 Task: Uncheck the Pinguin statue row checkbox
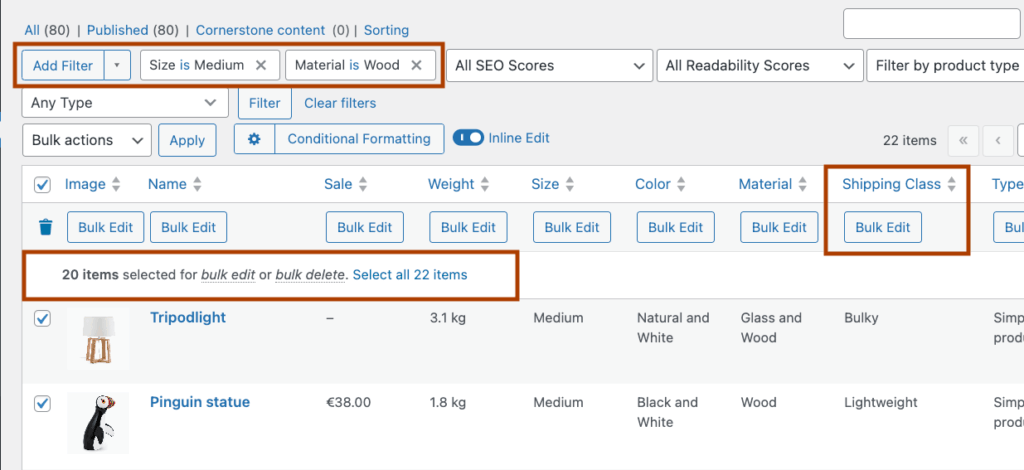click(42, 403)
